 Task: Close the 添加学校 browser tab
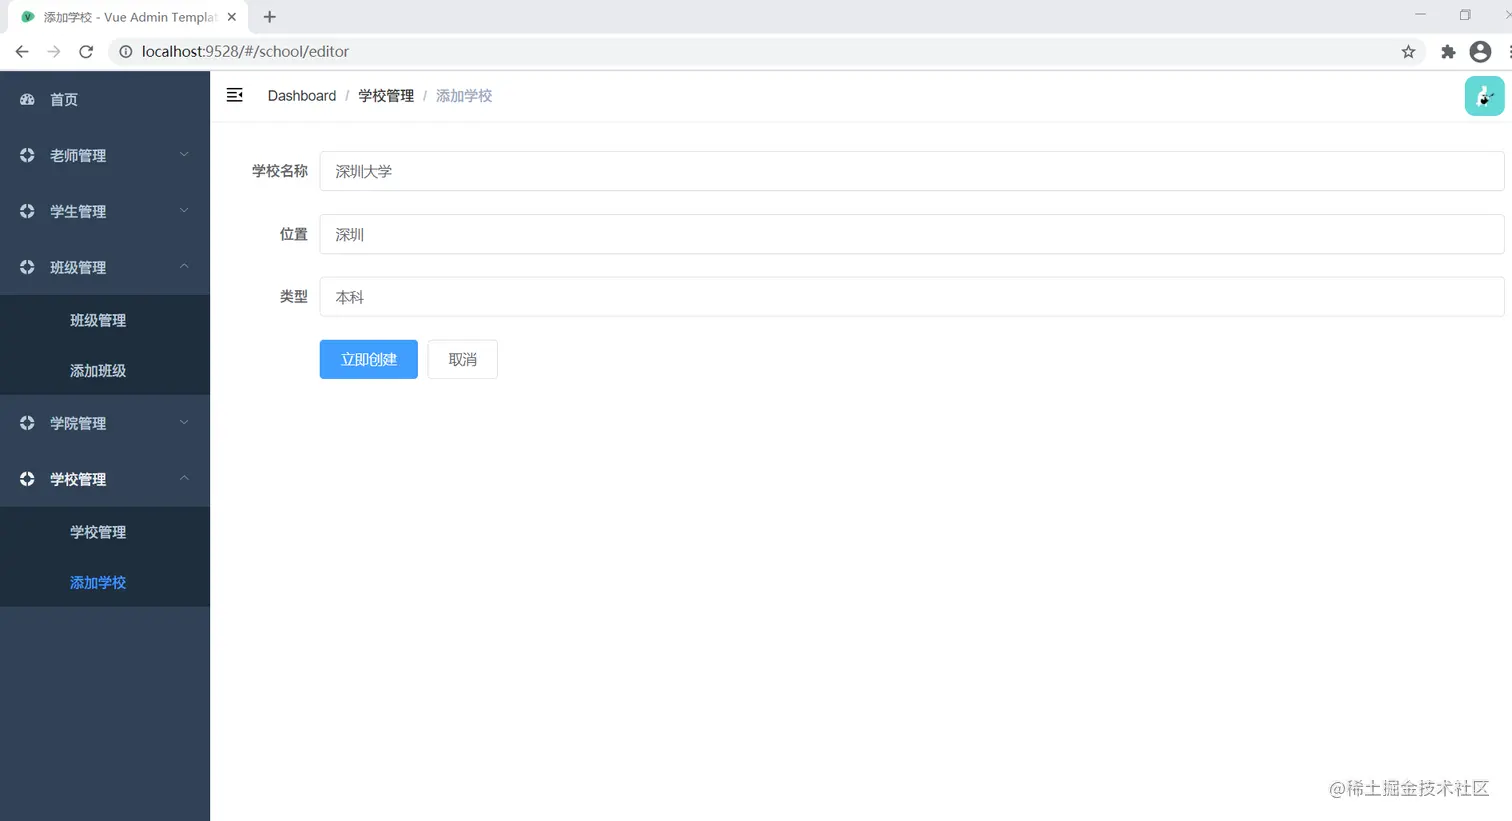pos(232,17)
